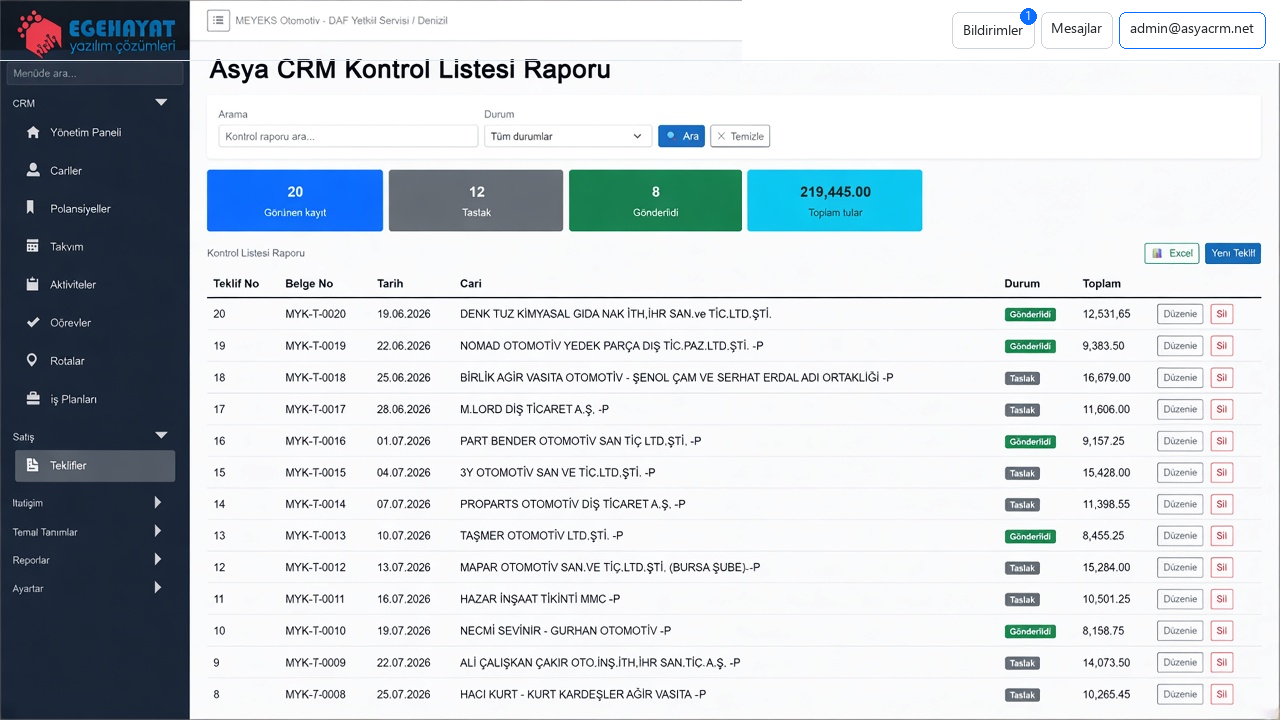Viewport: 1280px width, 720px height.
Task: Click the grey Taslak summary card
Action: pyautogui.click(x=476, y=200)
